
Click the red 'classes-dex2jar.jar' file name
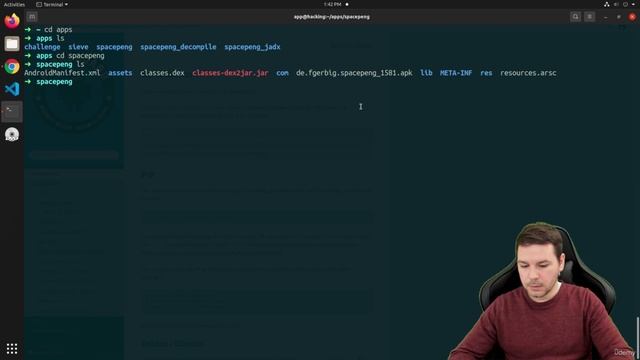pyautogui.click(x=230, y=73)
